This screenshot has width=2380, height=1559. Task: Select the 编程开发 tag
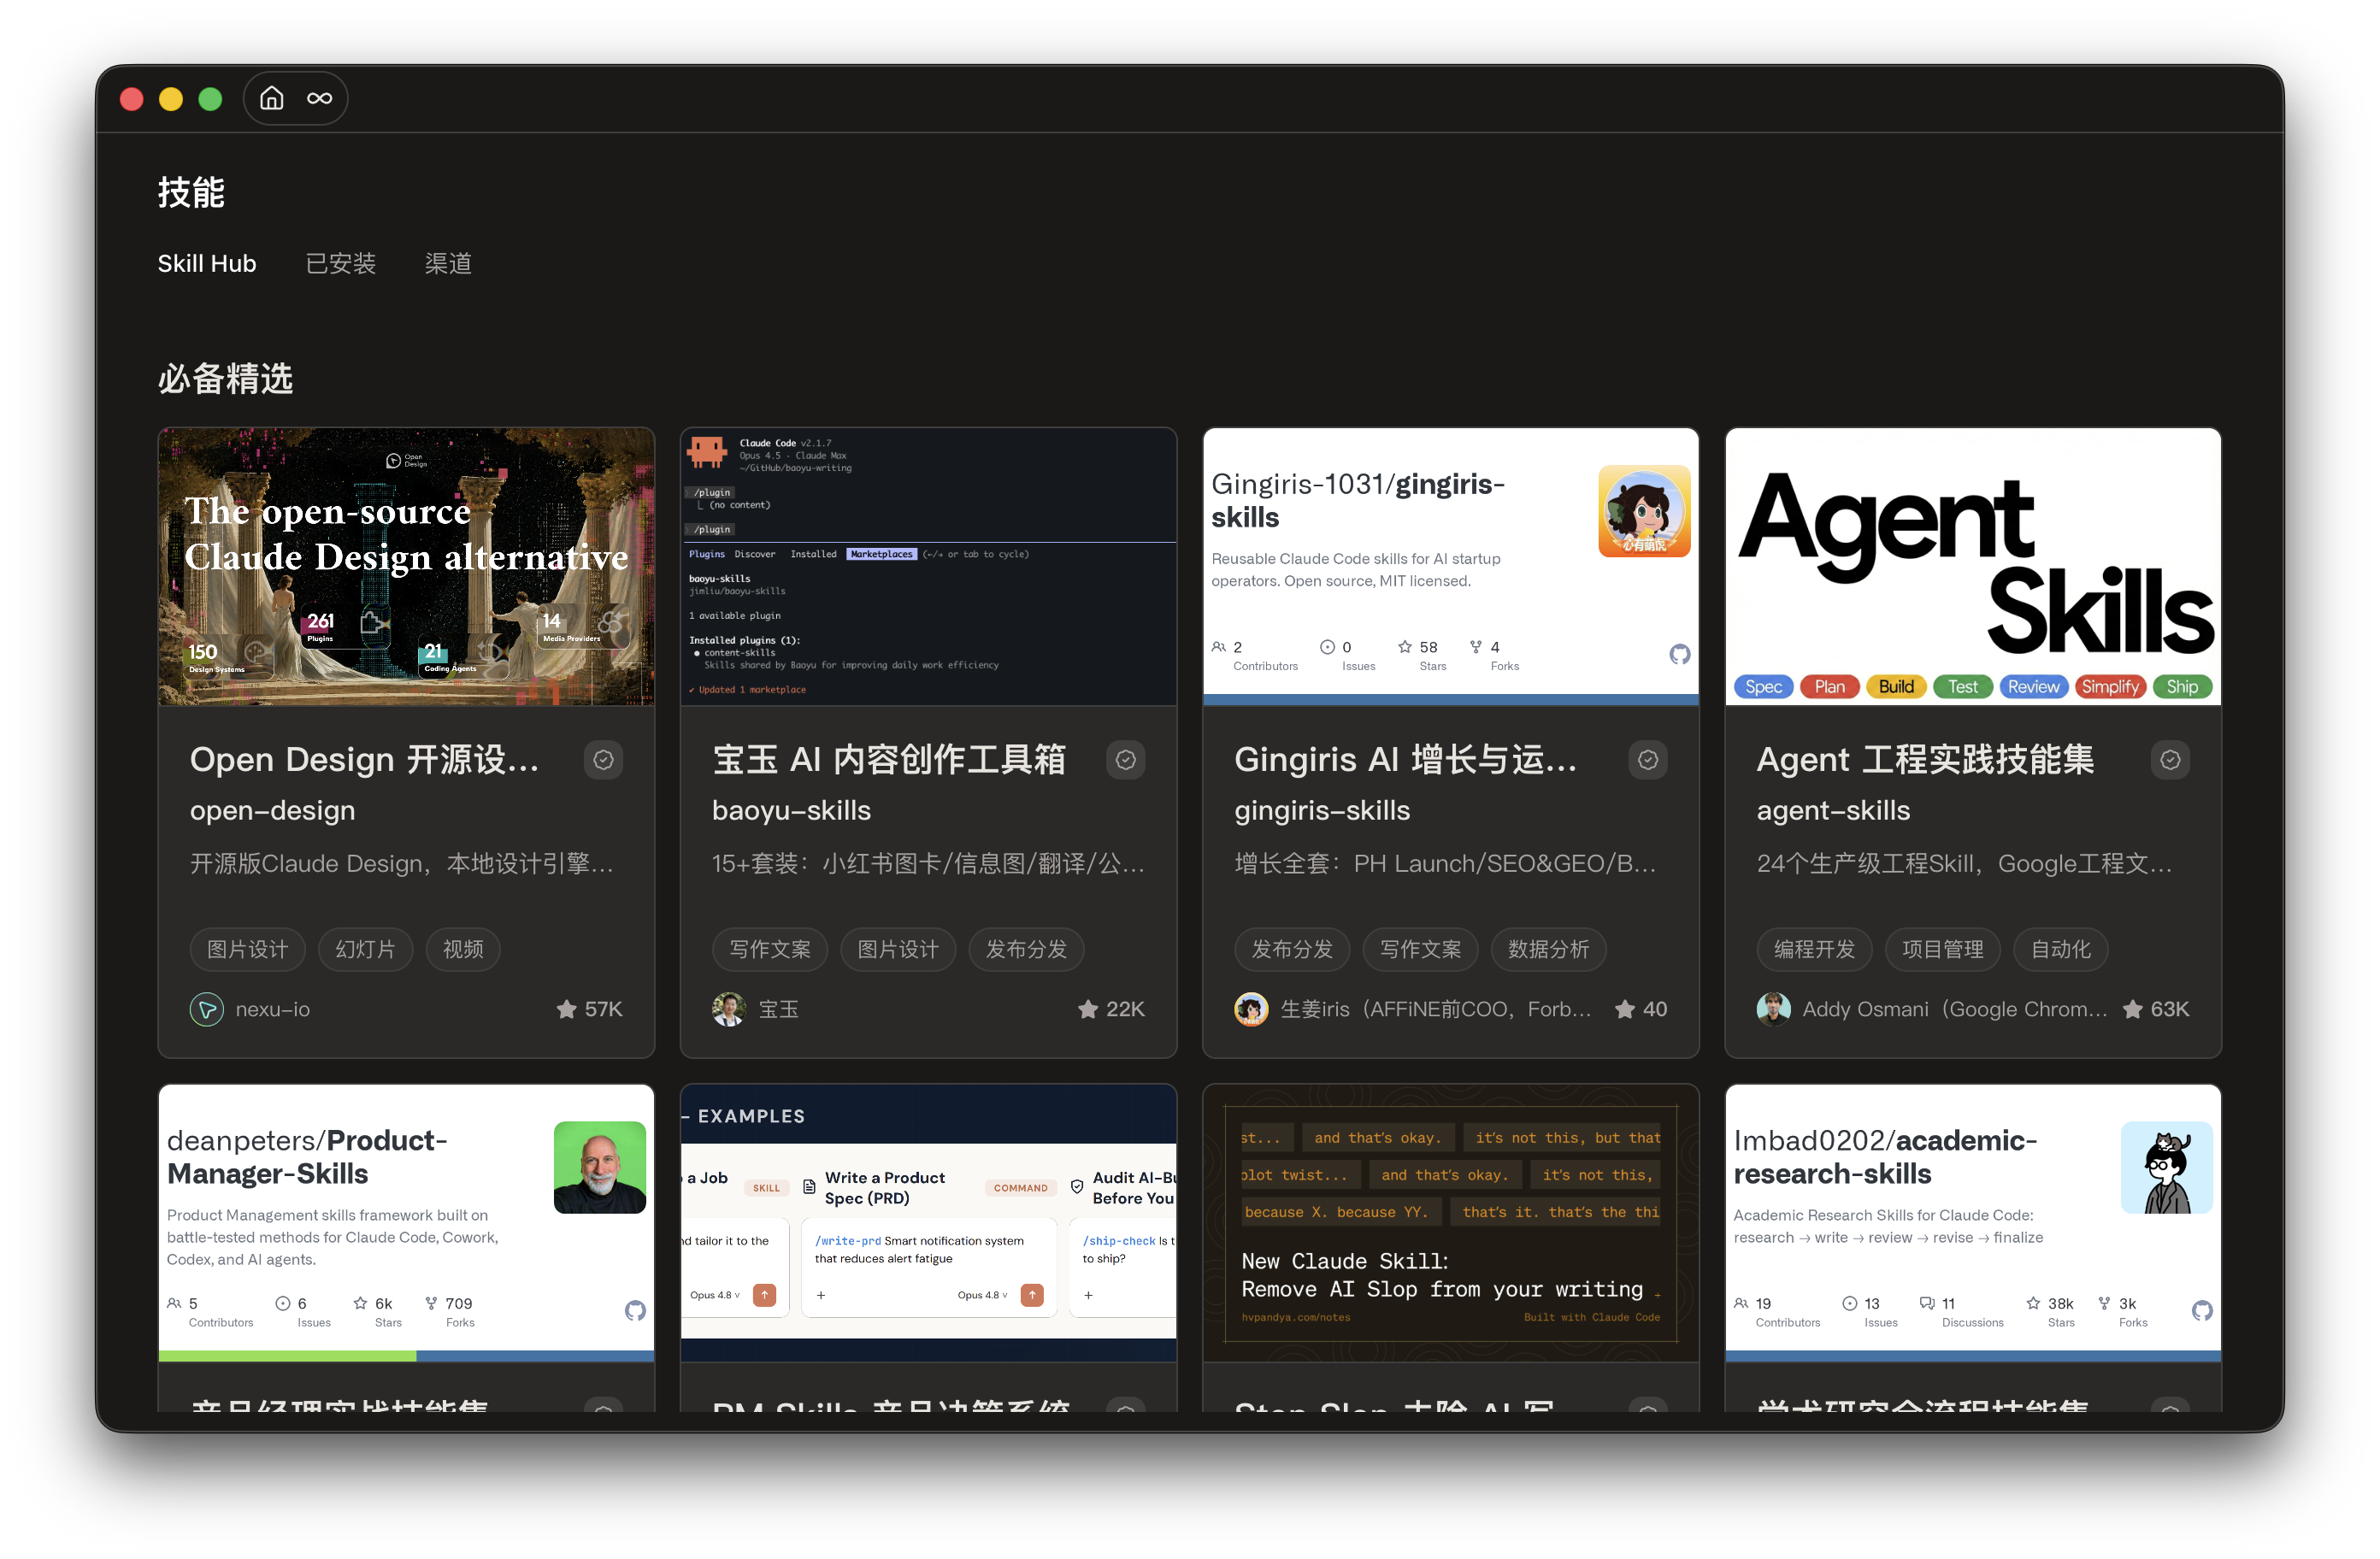[x=1814, y=949]
